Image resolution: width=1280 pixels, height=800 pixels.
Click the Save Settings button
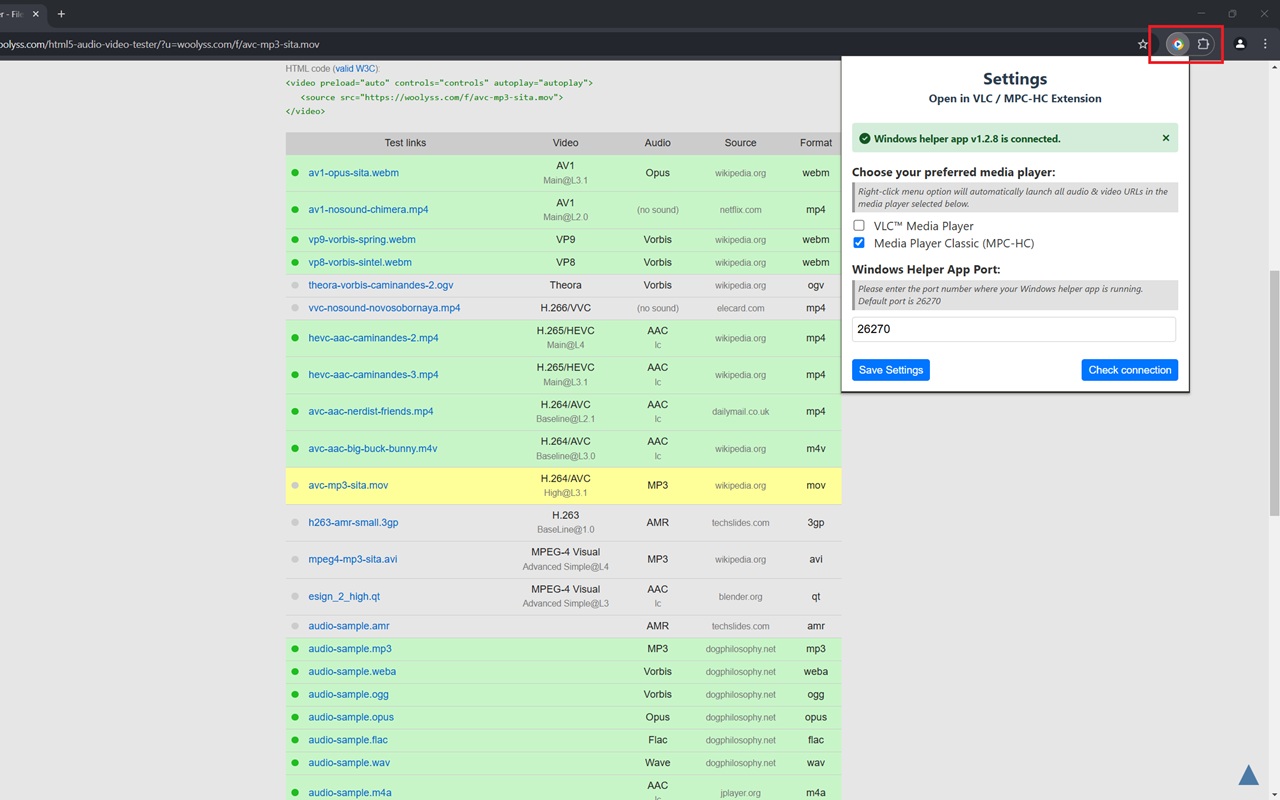point(890,370)
